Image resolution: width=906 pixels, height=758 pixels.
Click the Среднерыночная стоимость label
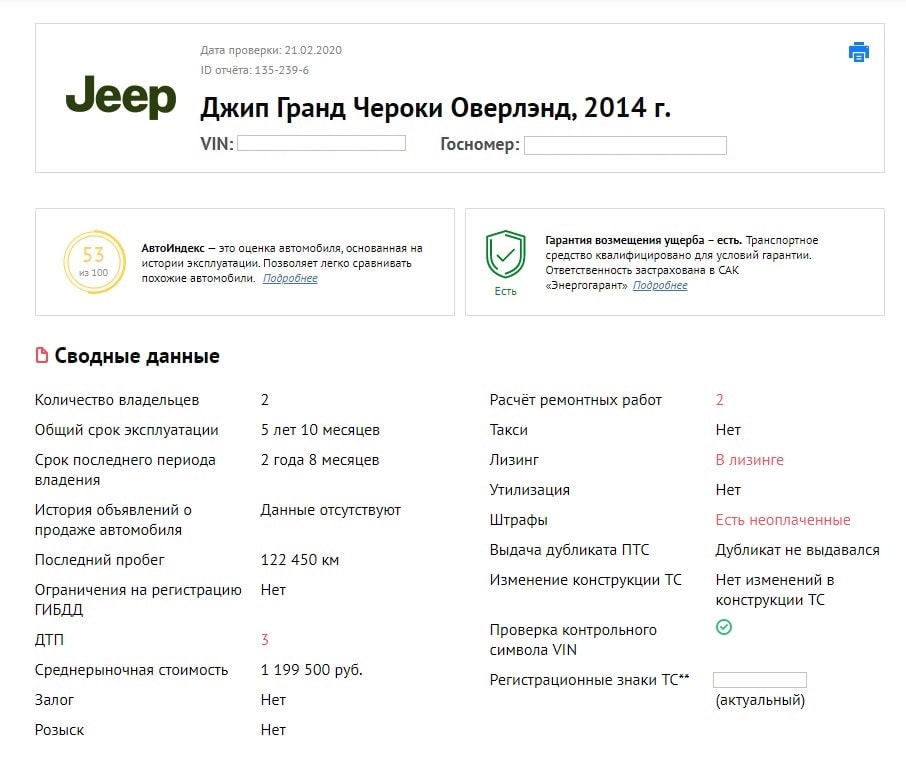pyautogui.click(x=131, y=670)
